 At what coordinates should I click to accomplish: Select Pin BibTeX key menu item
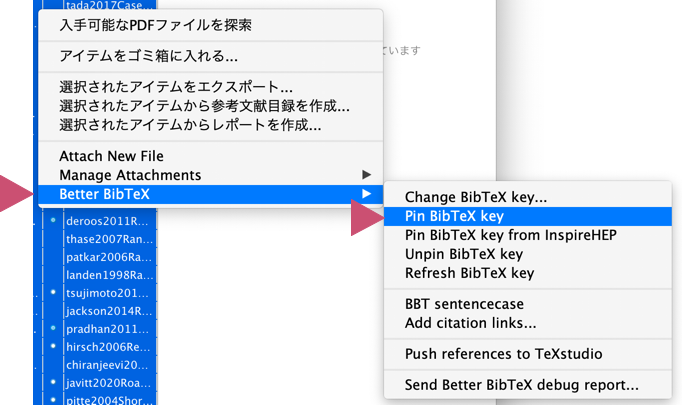[x=454, y=216]
